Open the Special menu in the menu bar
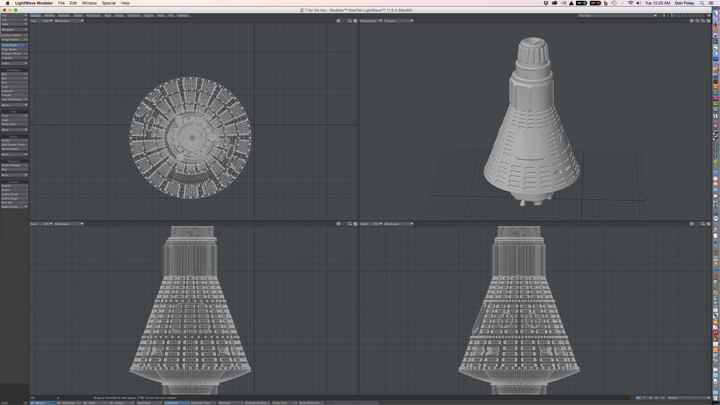720x405 pixels. pos(109,3)
